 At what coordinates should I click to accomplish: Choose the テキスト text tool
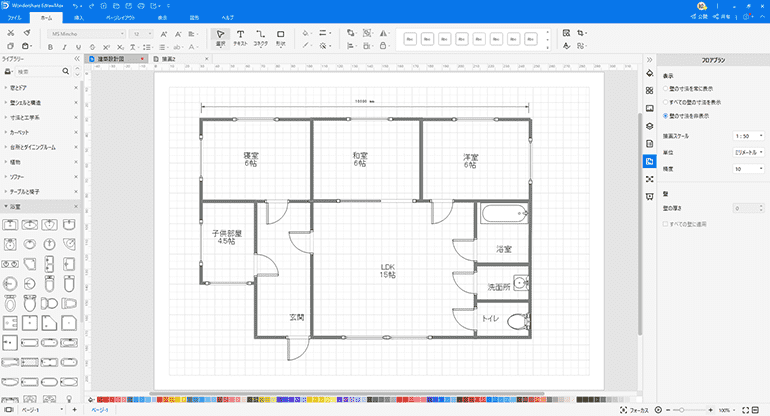240,37
